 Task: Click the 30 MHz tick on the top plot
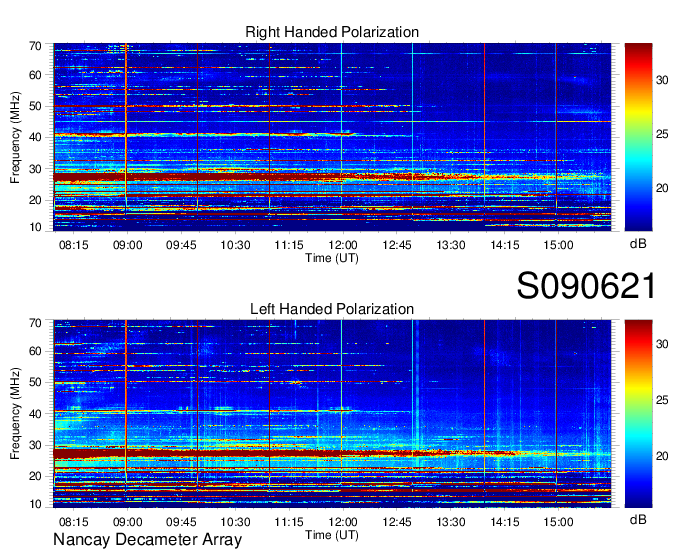point(35,169)
